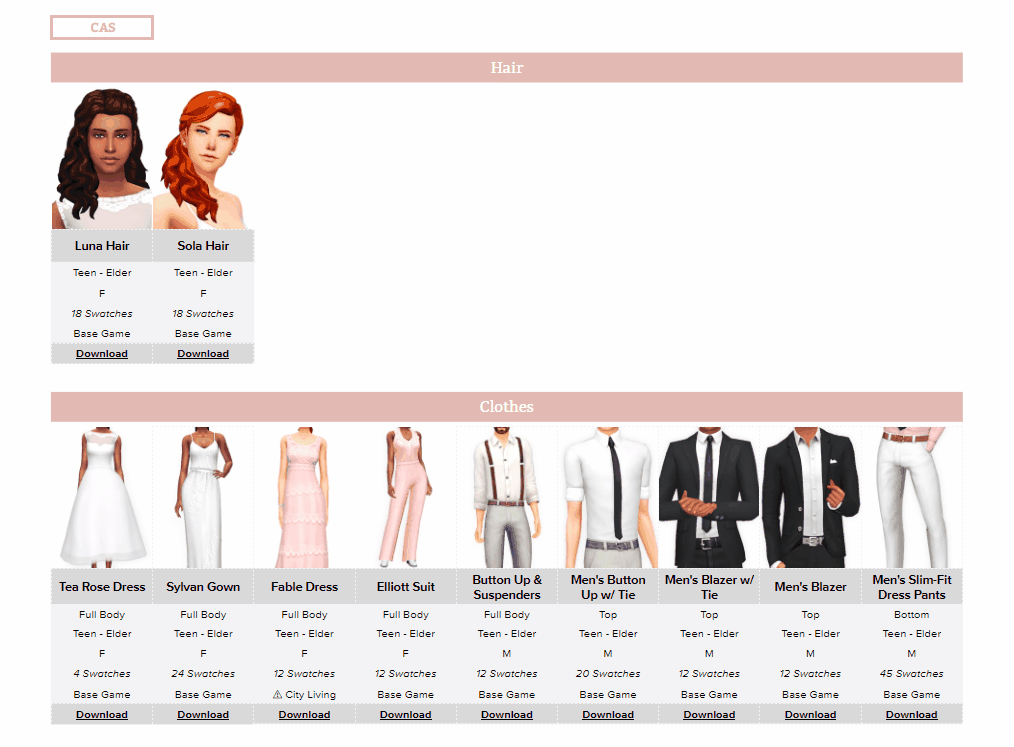Select the Sylvan Gown image
The height and width of the screenshot is (747, 1014).
[x=203, y=497]
